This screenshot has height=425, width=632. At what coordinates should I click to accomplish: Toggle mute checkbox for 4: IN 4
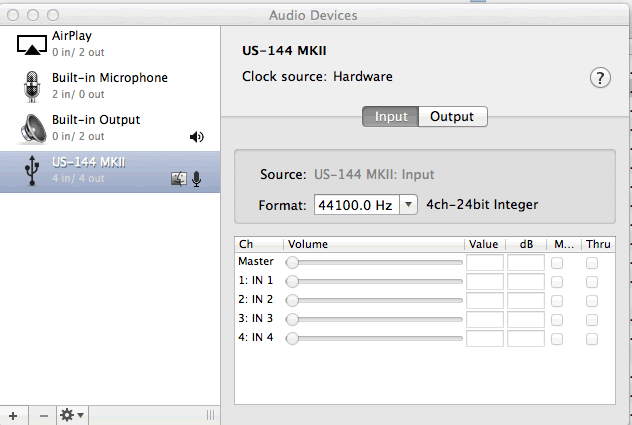557,339
